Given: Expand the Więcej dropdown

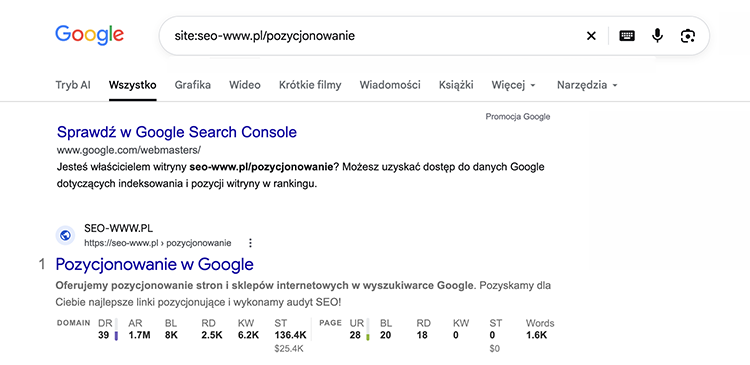Looking at the screenshot, I should [x=514, y=85].
